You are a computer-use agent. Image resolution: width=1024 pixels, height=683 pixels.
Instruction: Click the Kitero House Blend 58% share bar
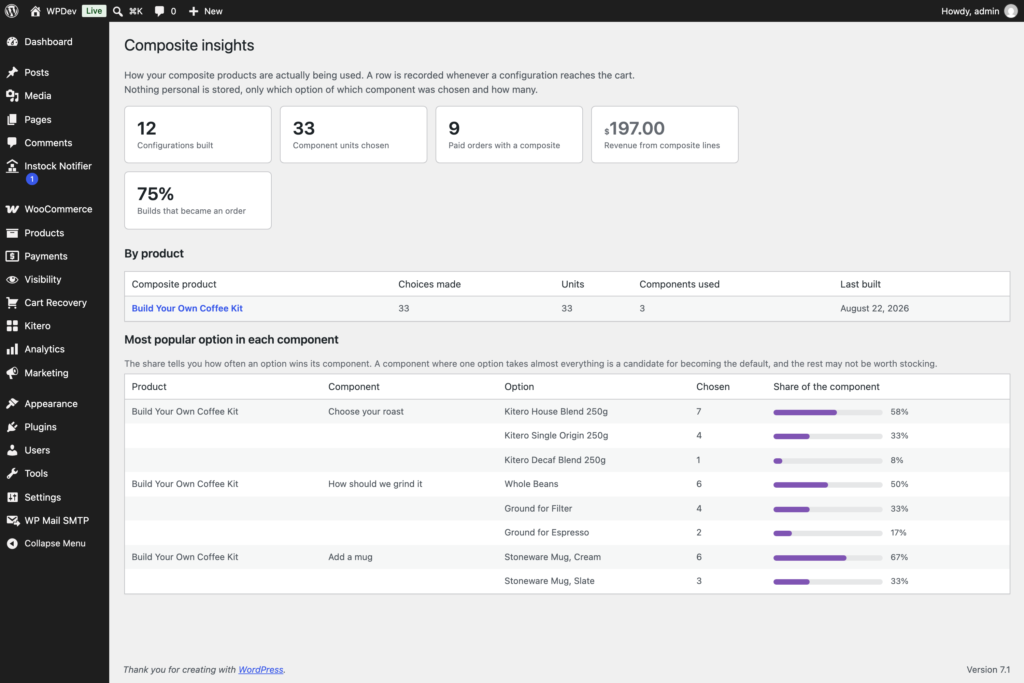(827, 413)
